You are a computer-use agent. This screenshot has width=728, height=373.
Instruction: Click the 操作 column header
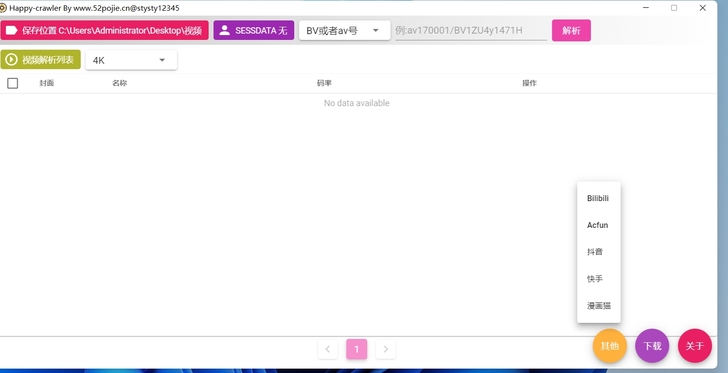[529, 83]
